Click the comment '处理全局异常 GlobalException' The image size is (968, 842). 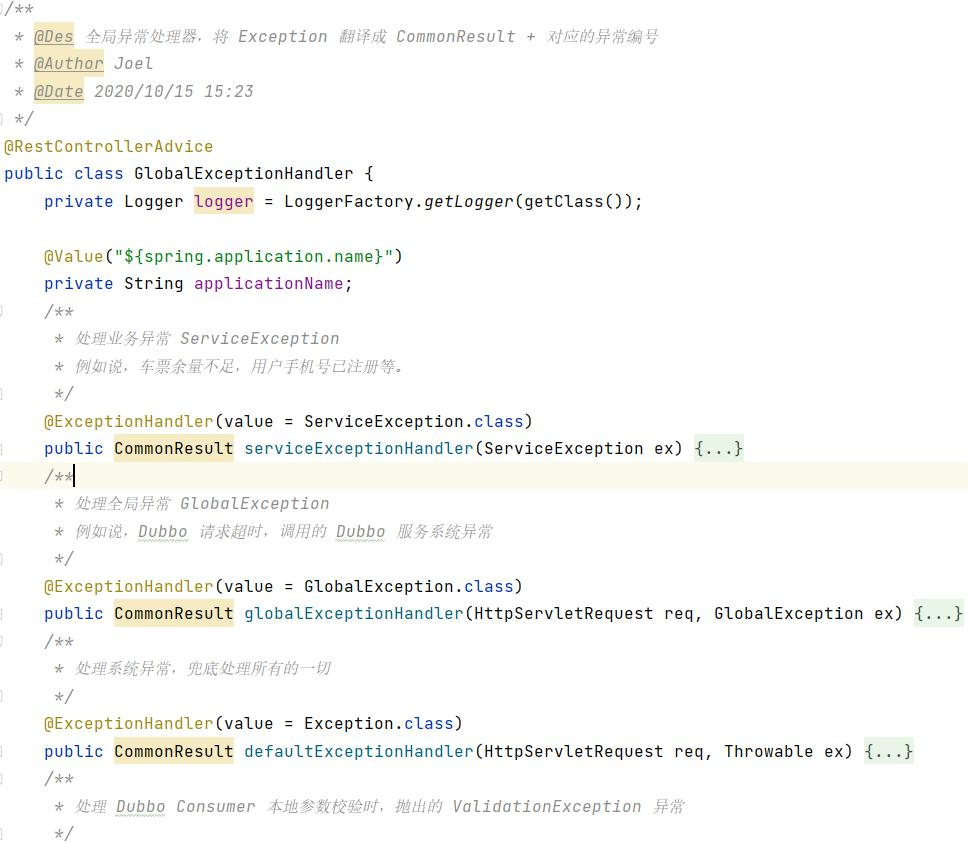[x=202, y=503]
